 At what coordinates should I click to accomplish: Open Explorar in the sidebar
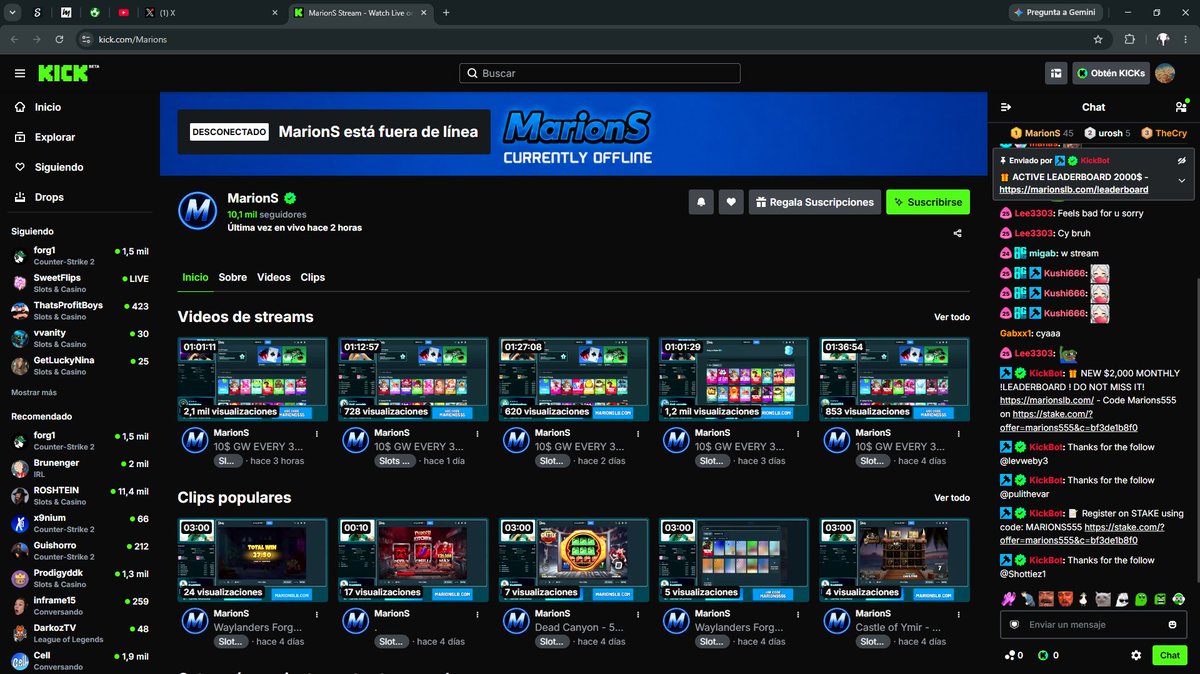click(x=80, y=137)
